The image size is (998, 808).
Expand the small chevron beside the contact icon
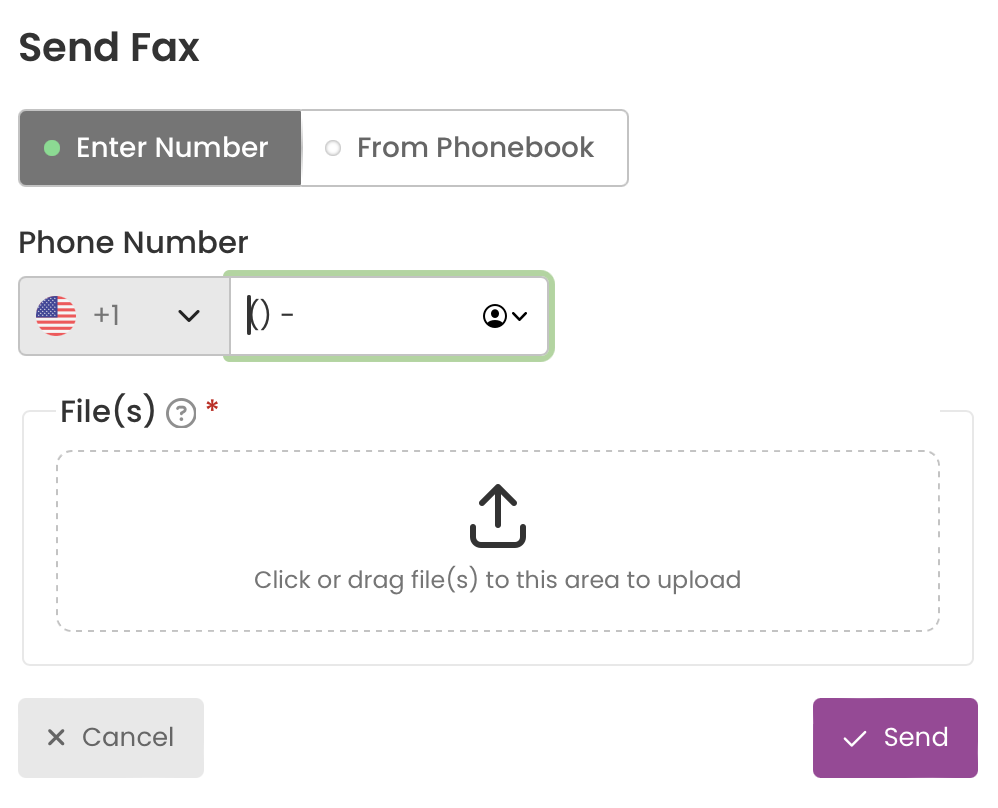[x=519, y=316]
